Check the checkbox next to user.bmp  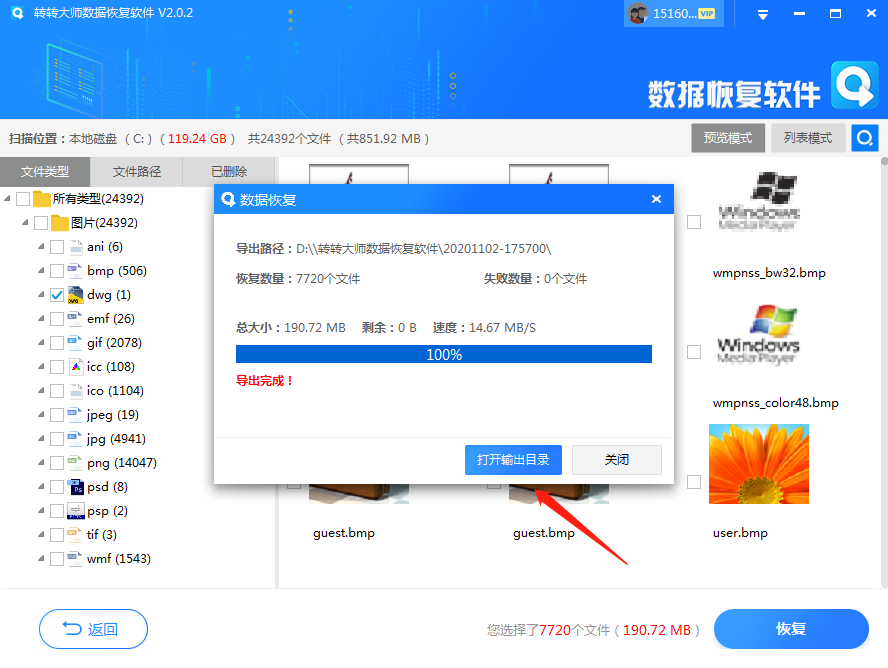[694, 481]
